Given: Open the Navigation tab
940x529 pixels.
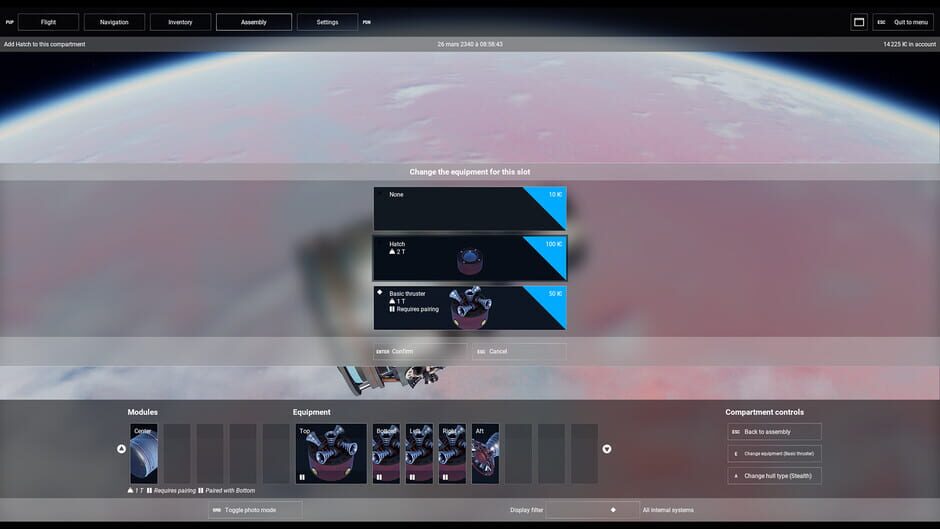Looking at the screenshot, I should (114, 22).
